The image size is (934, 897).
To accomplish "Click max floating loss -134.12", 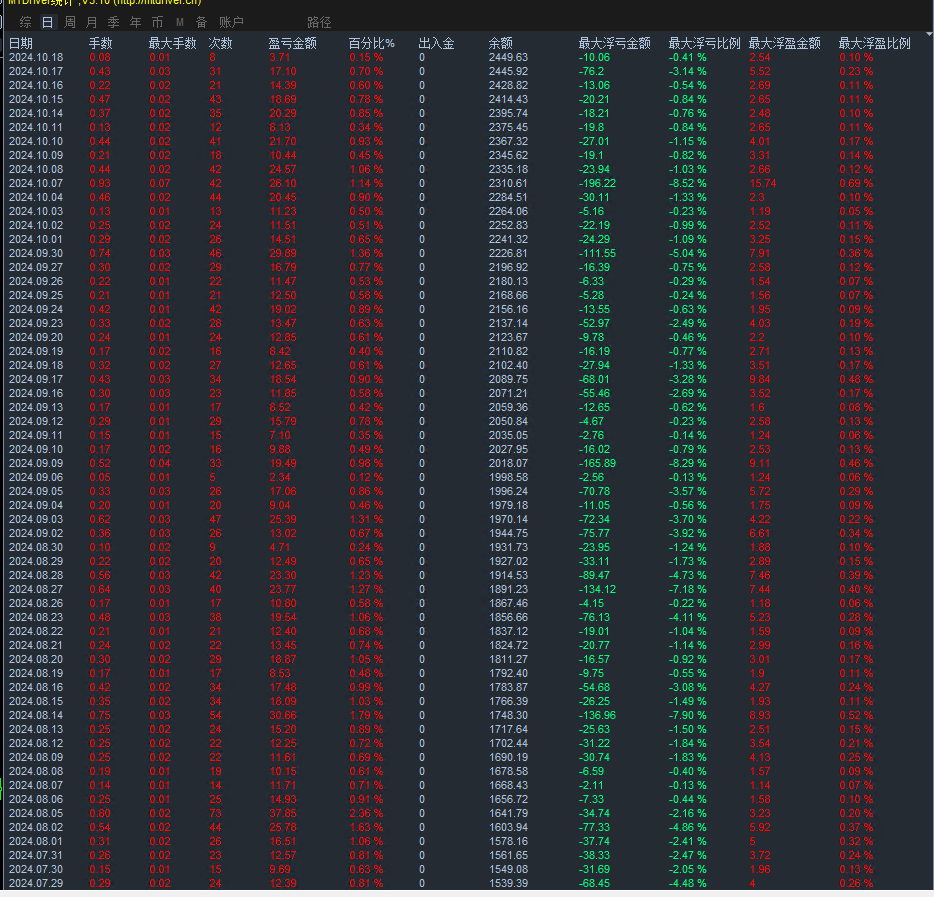I will [597, 589].
